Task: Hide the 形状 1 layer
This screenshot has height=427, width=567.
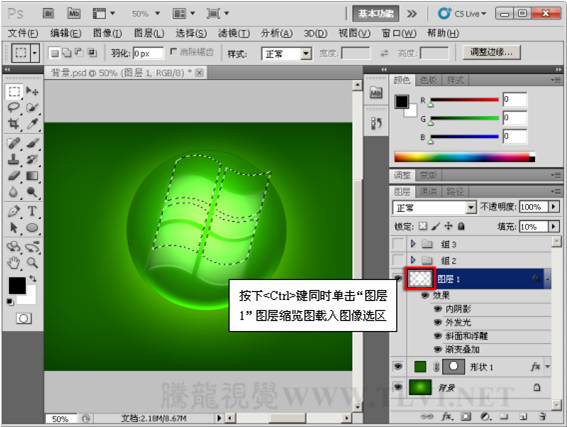Action: point(398,367)
